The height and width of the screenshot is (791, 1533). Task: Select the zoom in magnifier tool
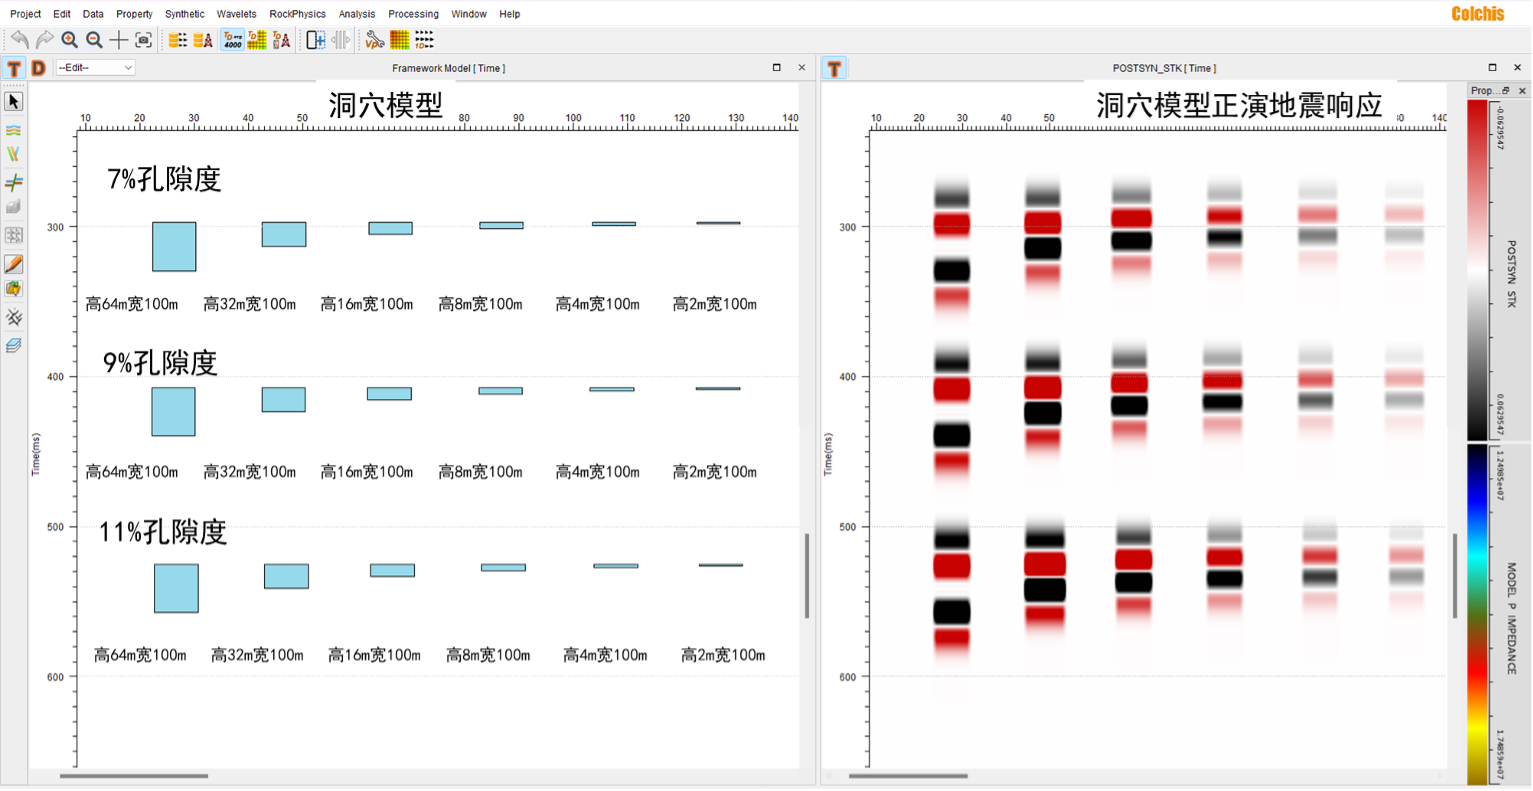click(x=69, y=40)
